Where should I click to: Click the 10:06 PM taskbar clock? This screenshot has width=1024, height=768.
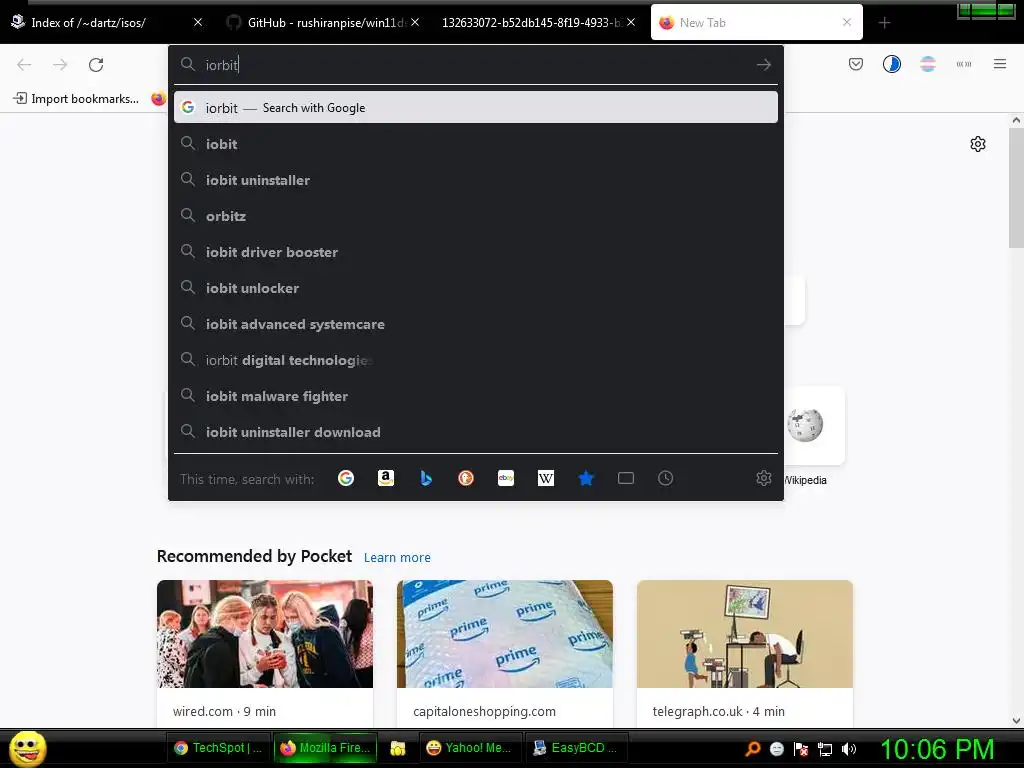point(937,749)
